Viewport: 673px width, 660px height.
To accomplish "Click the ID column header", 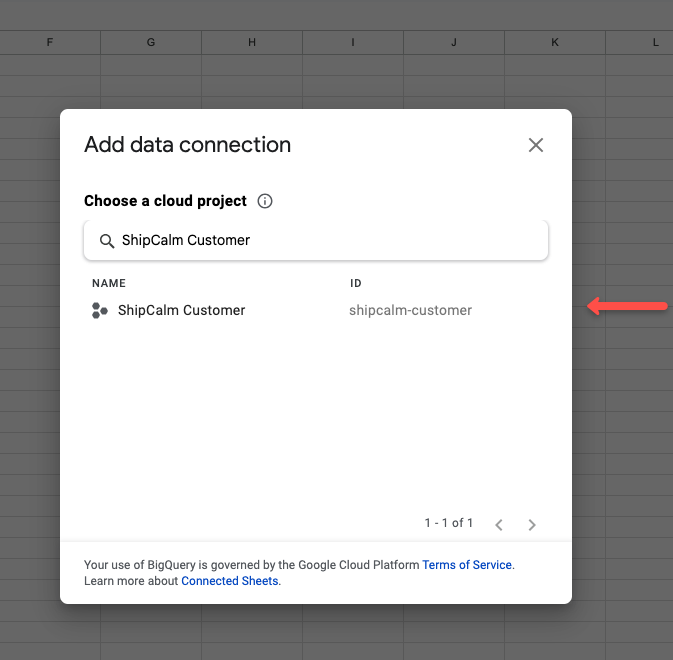I will tap(356, 283).
